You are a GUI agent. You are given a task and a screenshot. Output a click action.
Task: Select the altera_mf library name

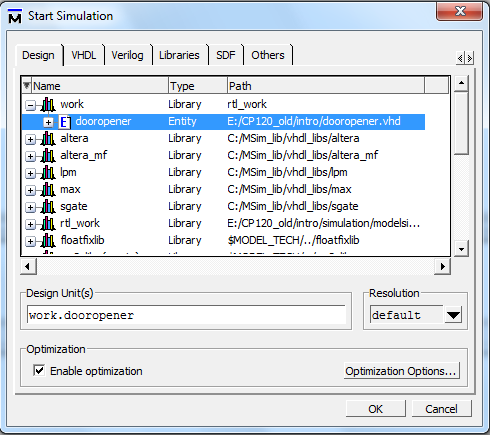(84, 155)
